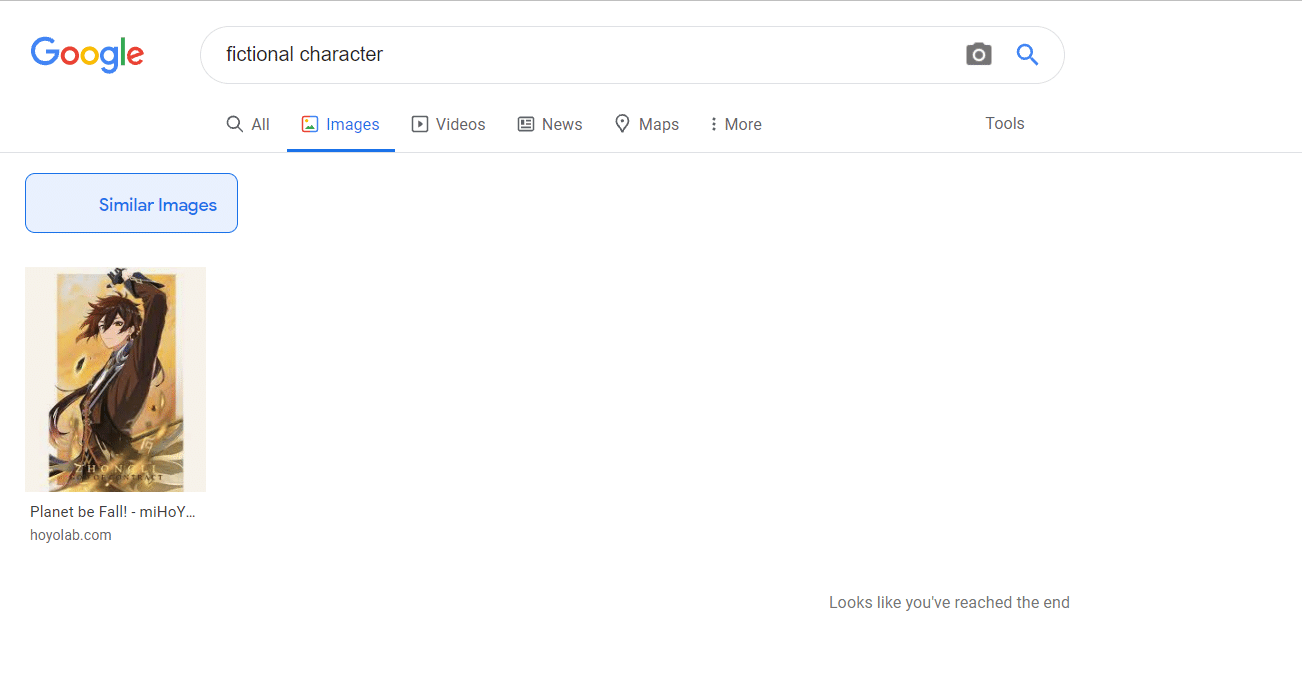Click the Similar Images button
The image size is (1302, 679).
(x=131, y=204)
